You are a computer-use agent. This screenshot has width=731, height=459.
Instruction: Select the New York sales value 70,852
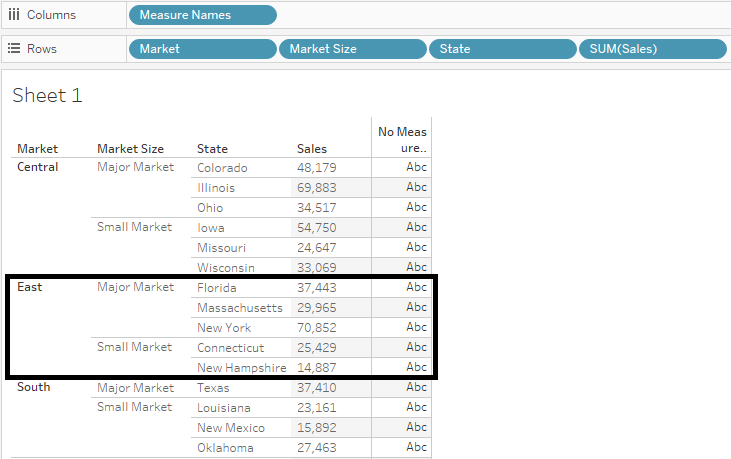(x=317, y=328)
